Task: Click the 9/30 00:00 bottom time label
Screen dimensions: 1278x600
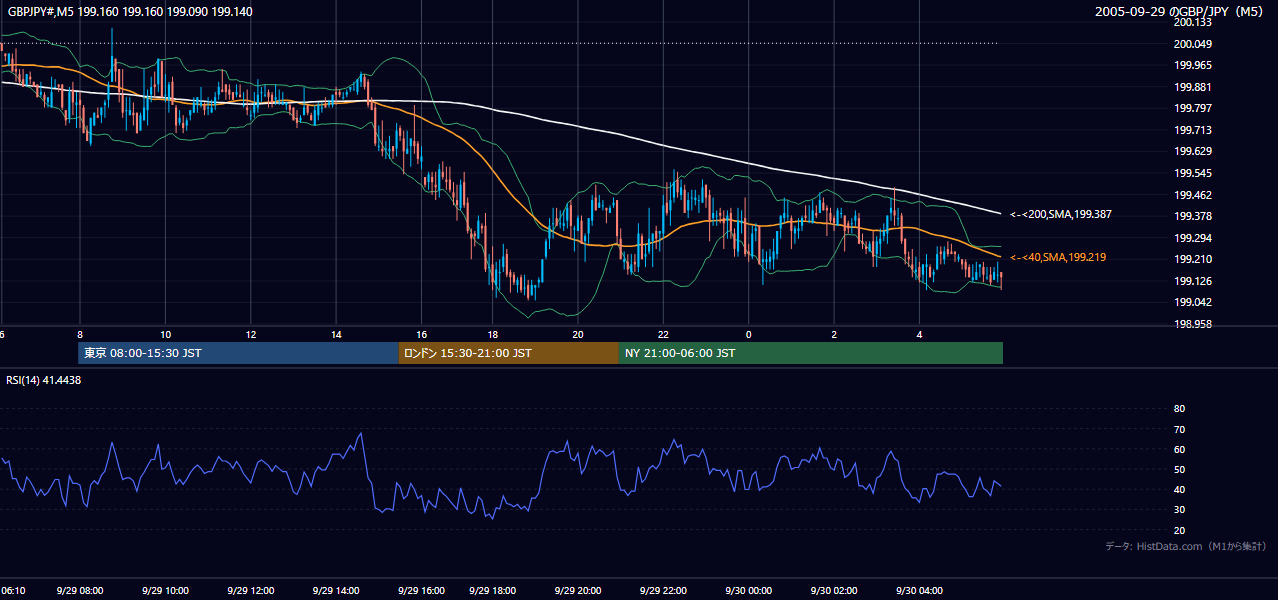Action: [748, 590]
